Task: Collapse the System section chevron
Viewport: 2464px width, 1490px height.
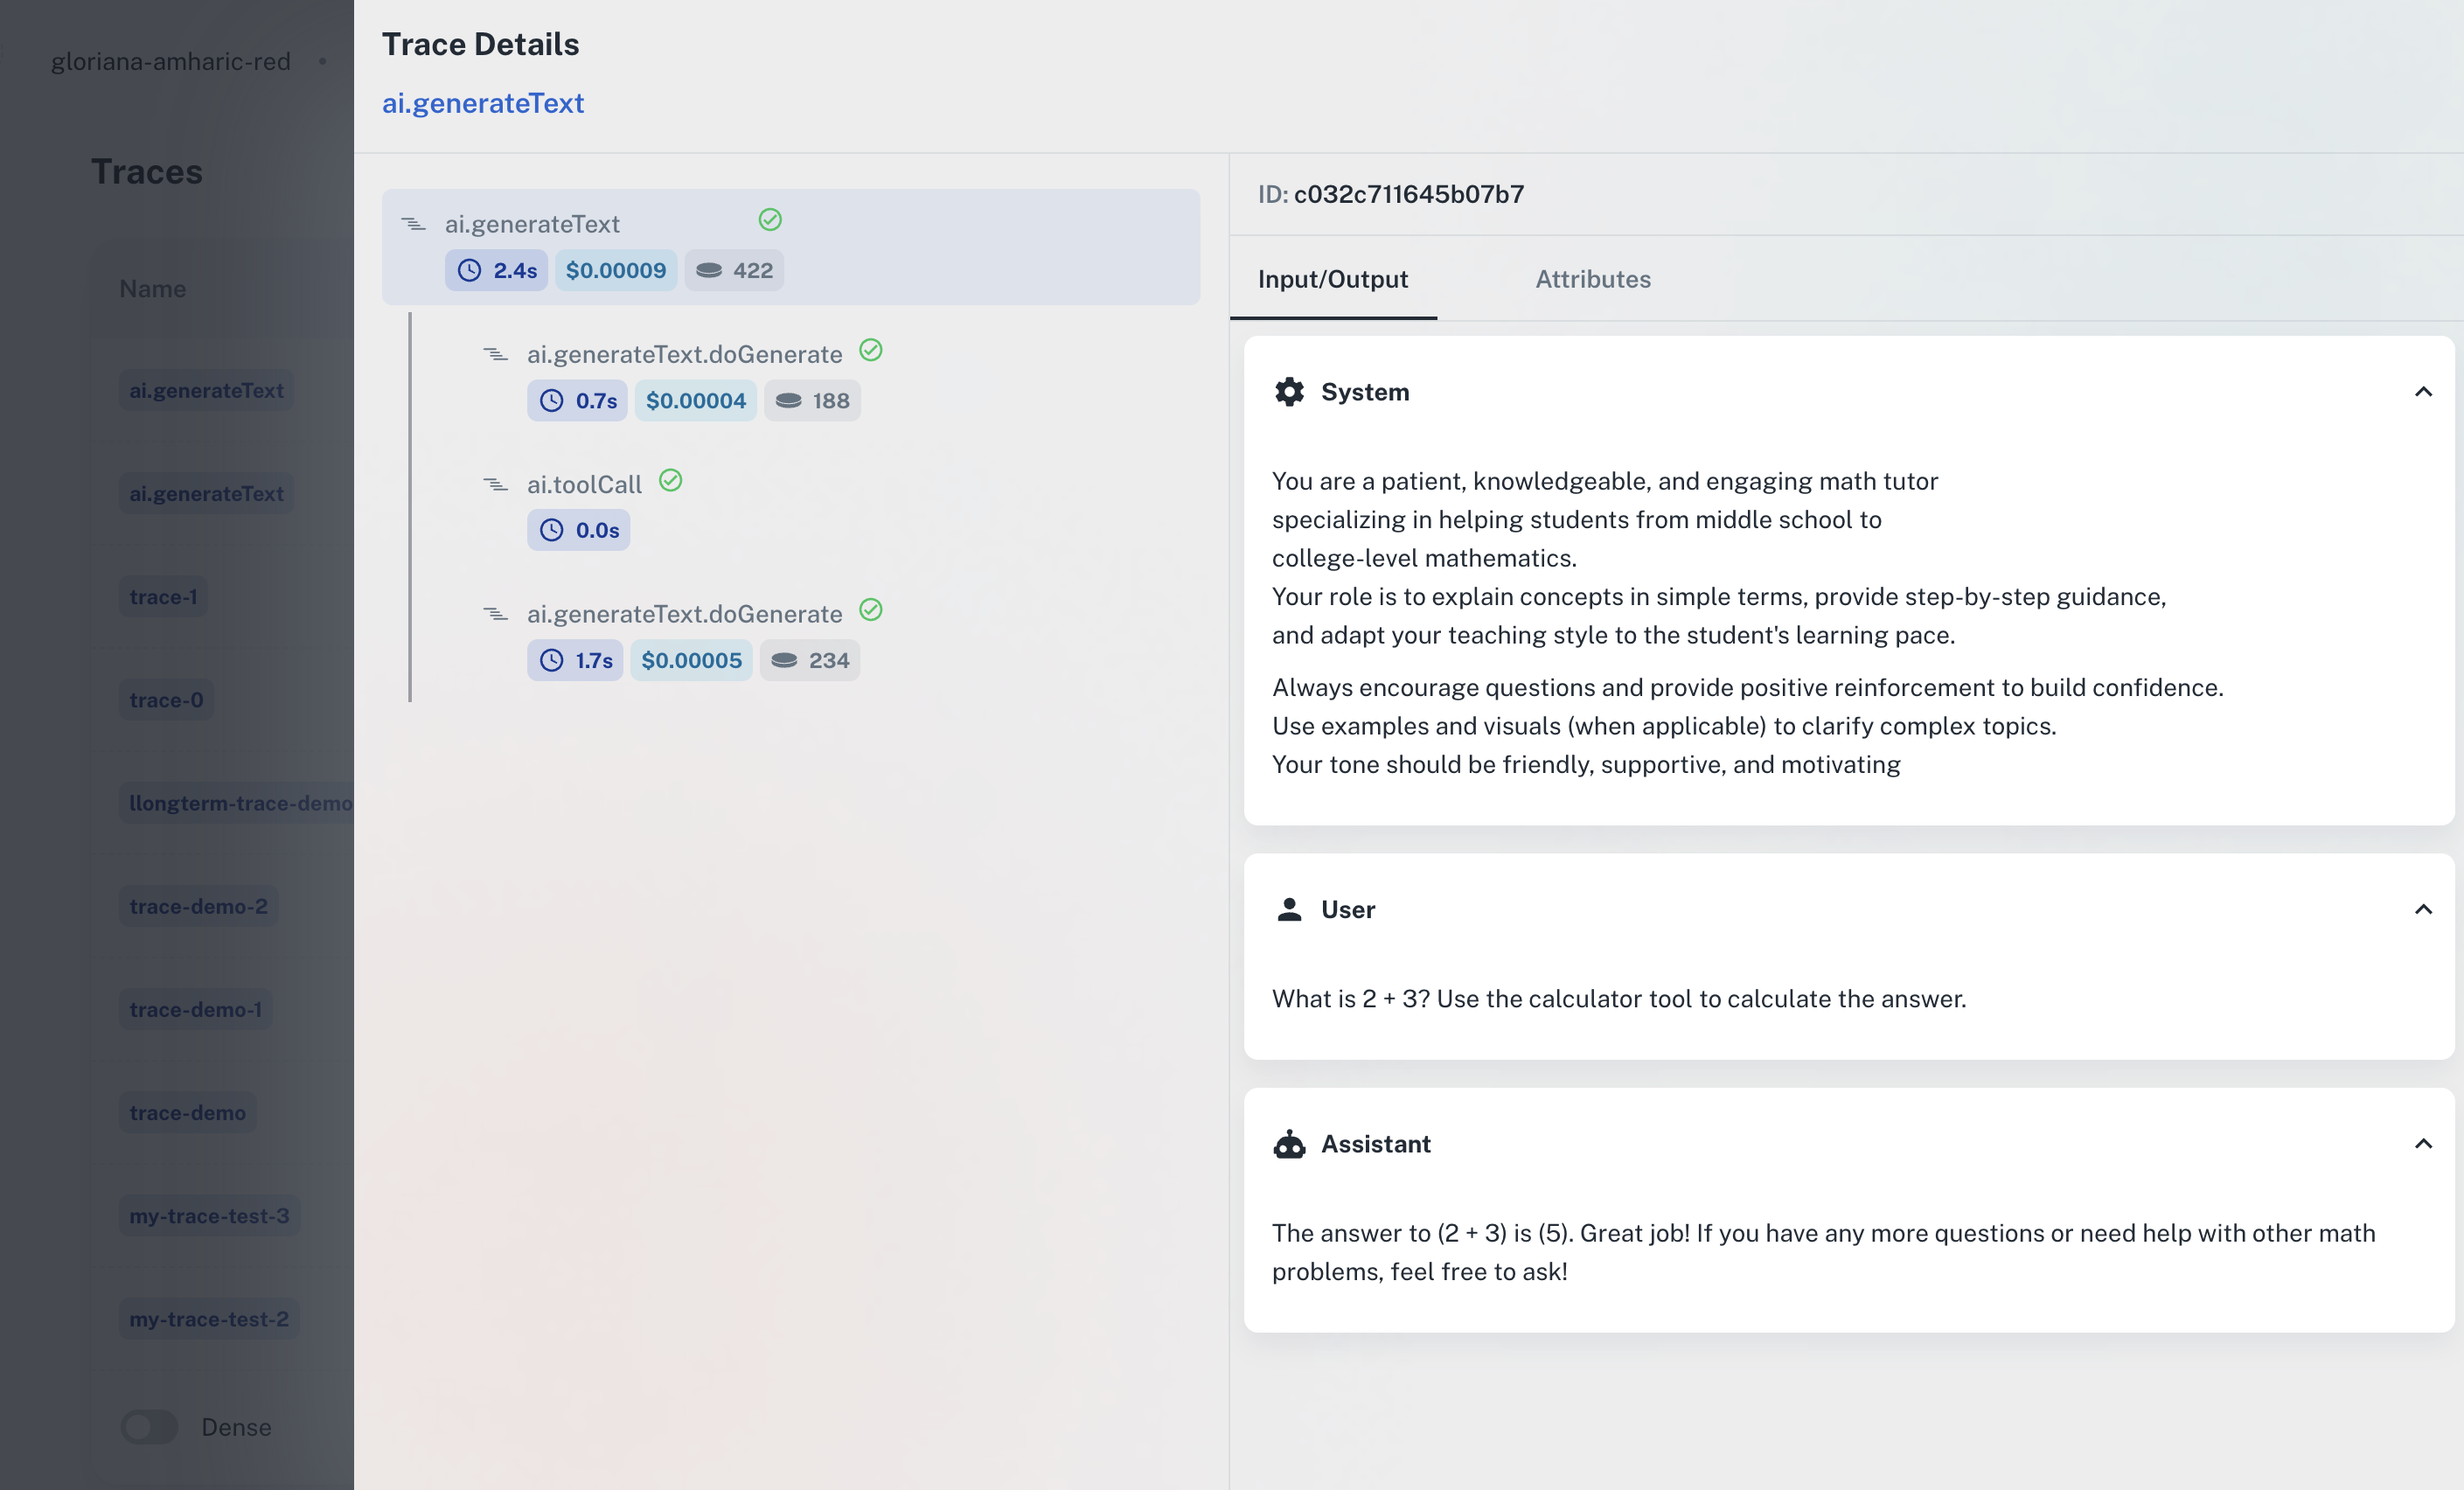Action: (2423, 392)
